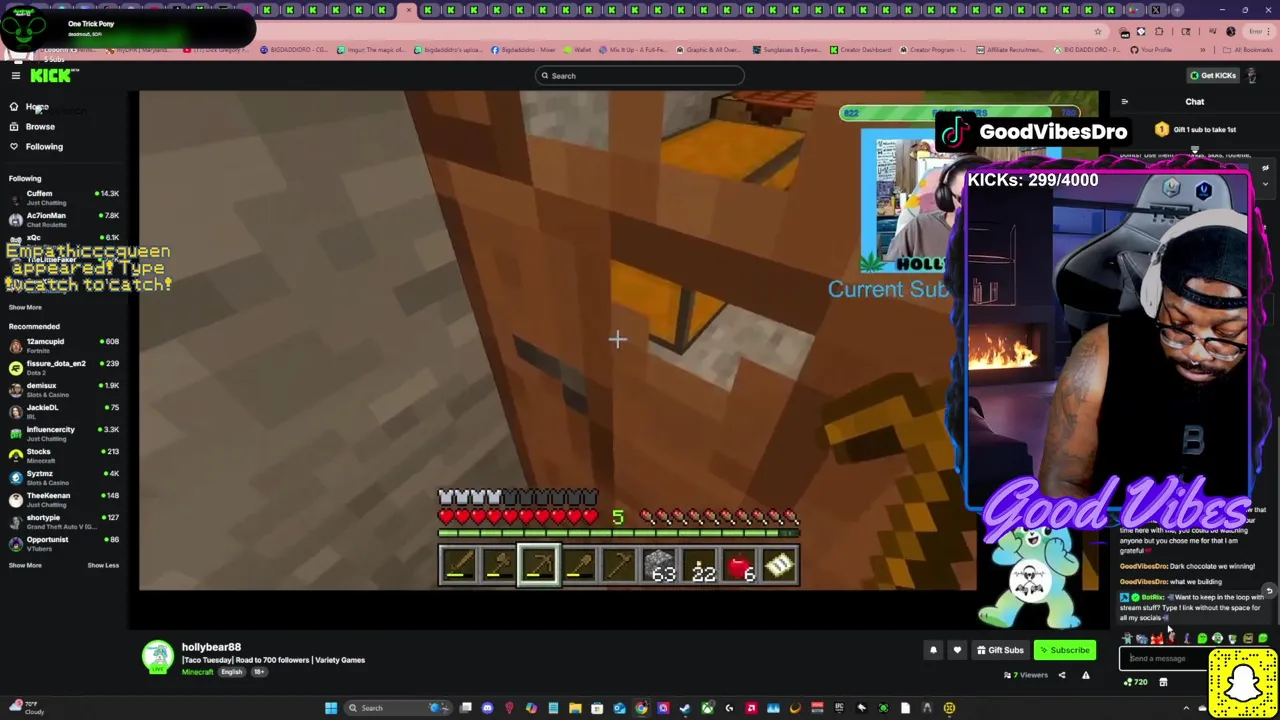Focus the Kick Search field
Viewport: 1280px width, 720px height.
(x=640, y=76)
